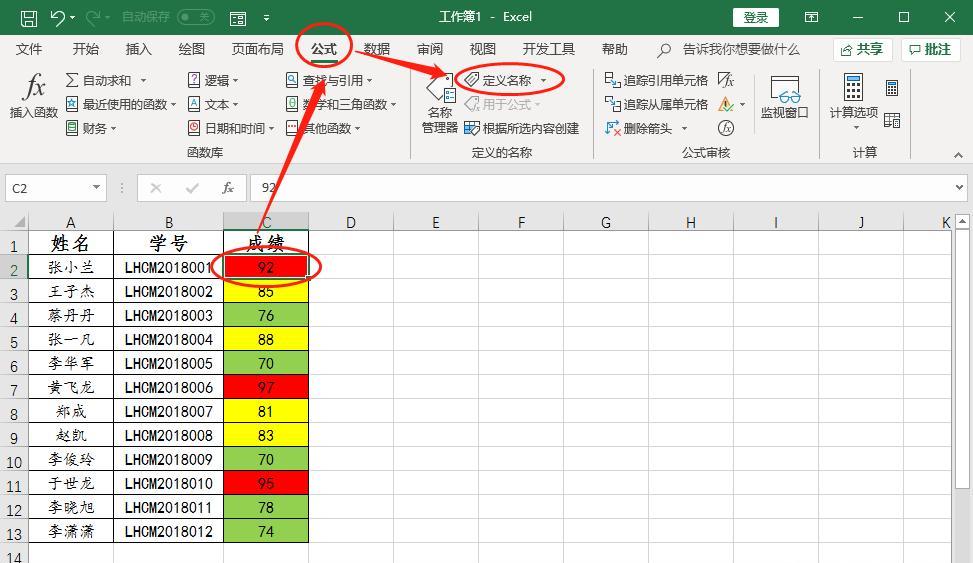
Task: Open the 其他函数 dropdown
Action: [323, 128]
